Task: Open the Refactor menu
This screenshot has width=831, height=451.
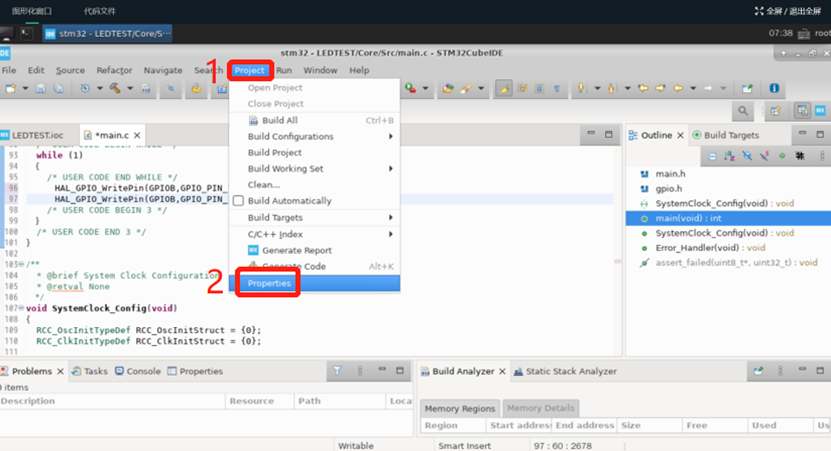Action: coord(114,70)
